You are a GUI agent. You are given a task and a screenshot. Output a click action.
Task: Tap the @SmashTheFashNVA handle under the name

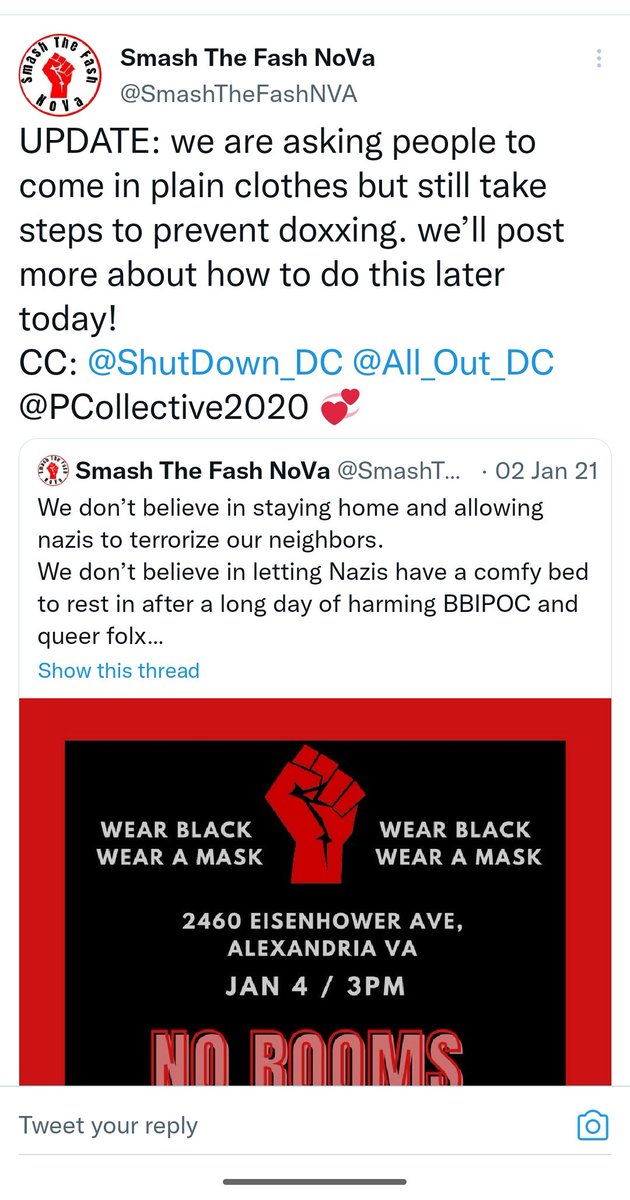(238, 94)
